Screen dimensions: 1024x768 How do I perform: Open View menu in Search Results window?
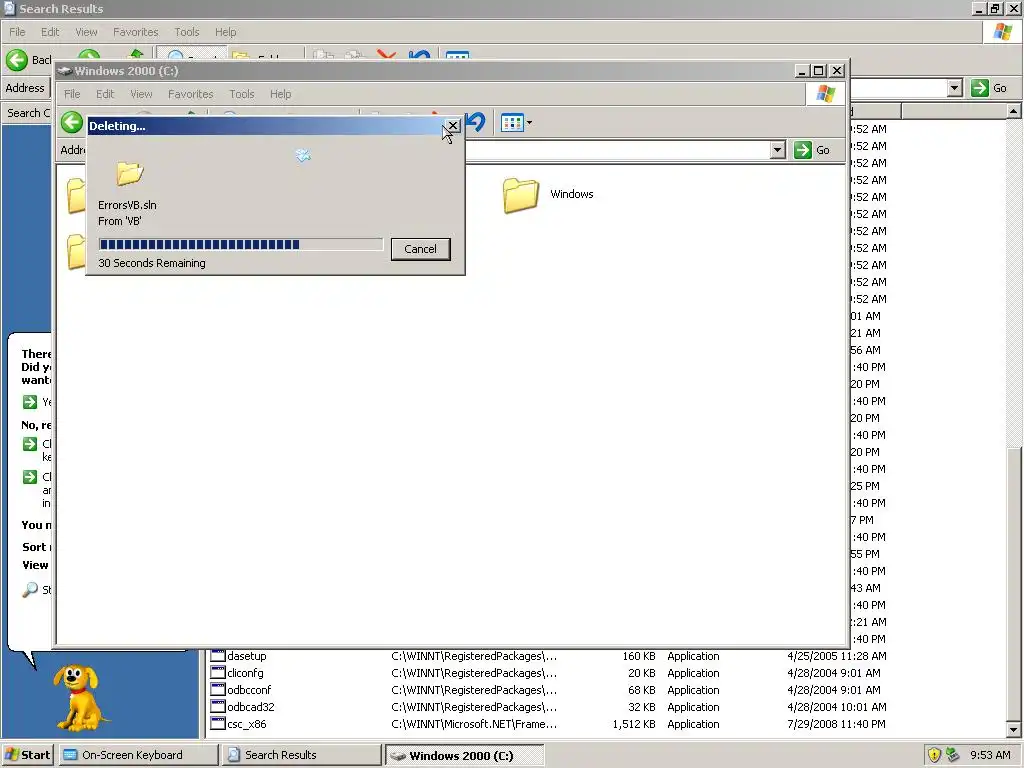(86, 32)
